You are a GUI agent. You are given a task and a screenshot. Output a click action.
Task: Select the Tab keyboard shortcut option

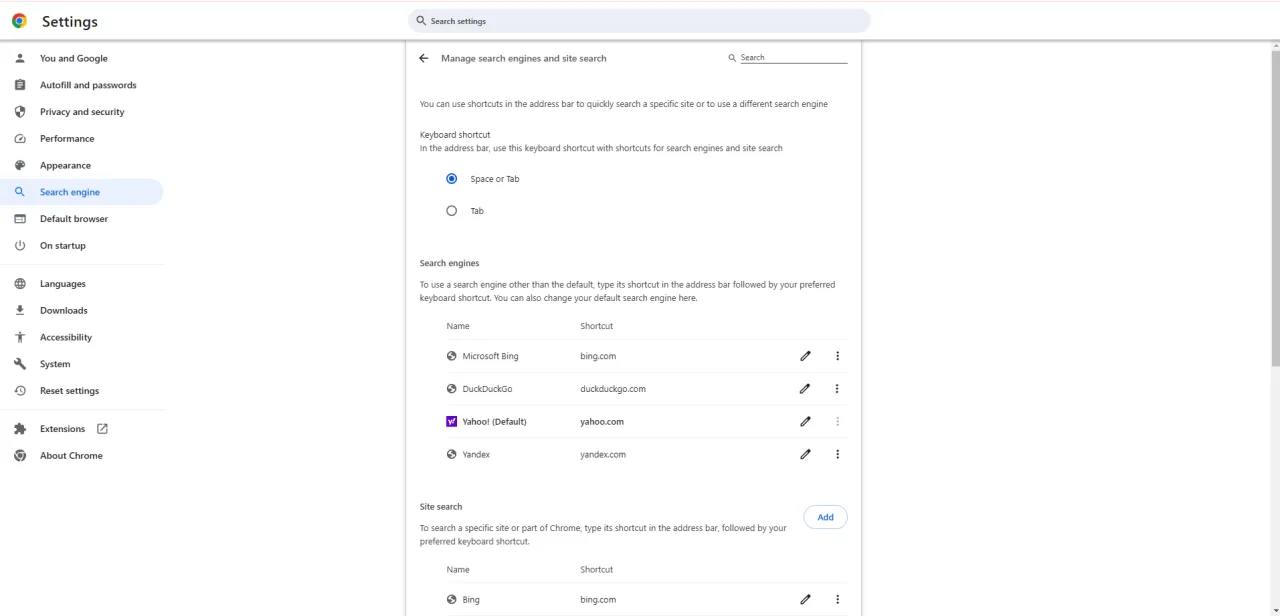coord(451,210)
